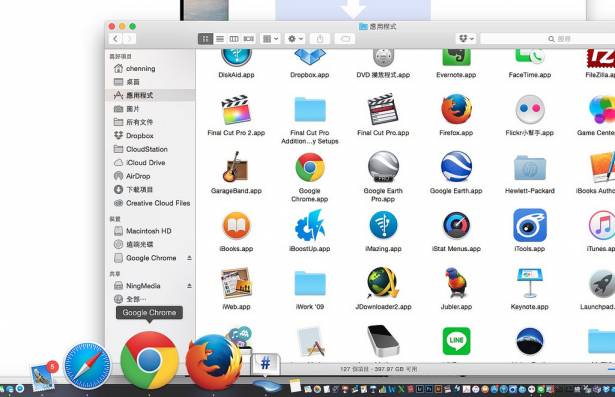Viewport: 615px width, 397px height.
Task: Open the arrange-by dropdown in toolbar
Action: [x=270, y=39]
